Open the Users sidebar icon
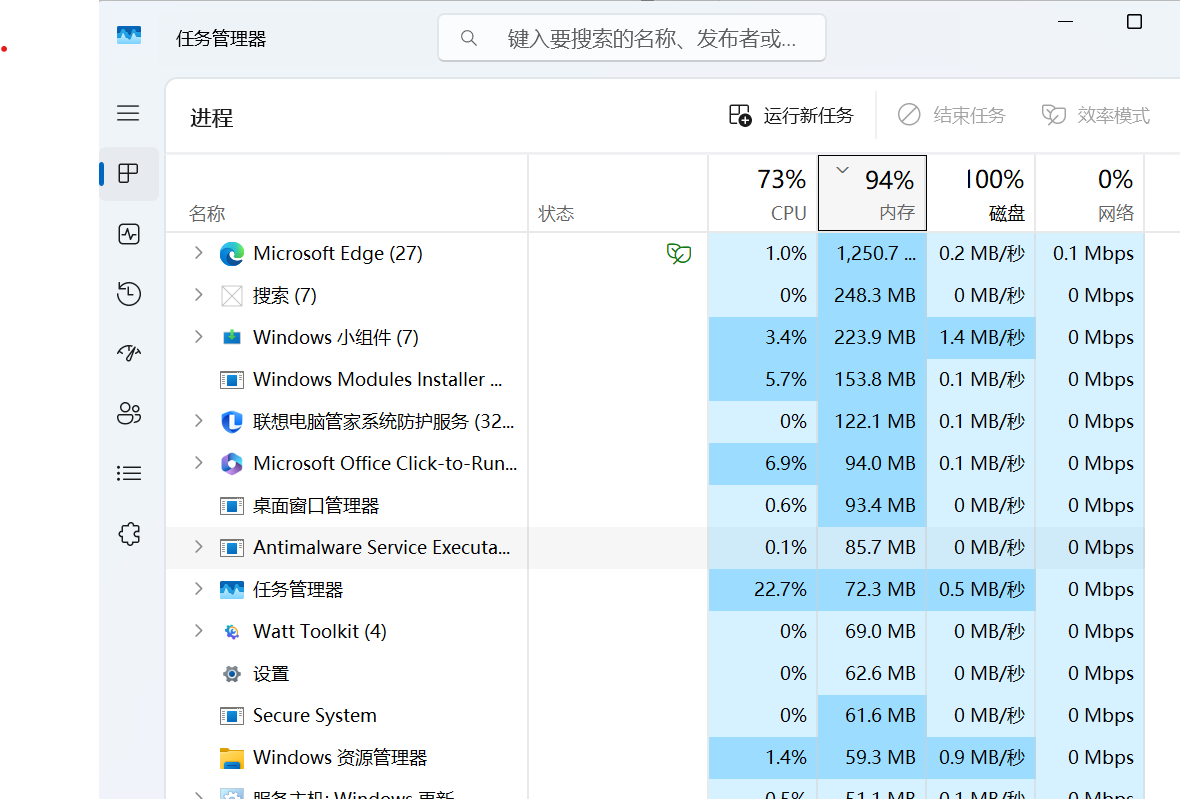This screenshot has width=1180, height=799. (129, 413)
